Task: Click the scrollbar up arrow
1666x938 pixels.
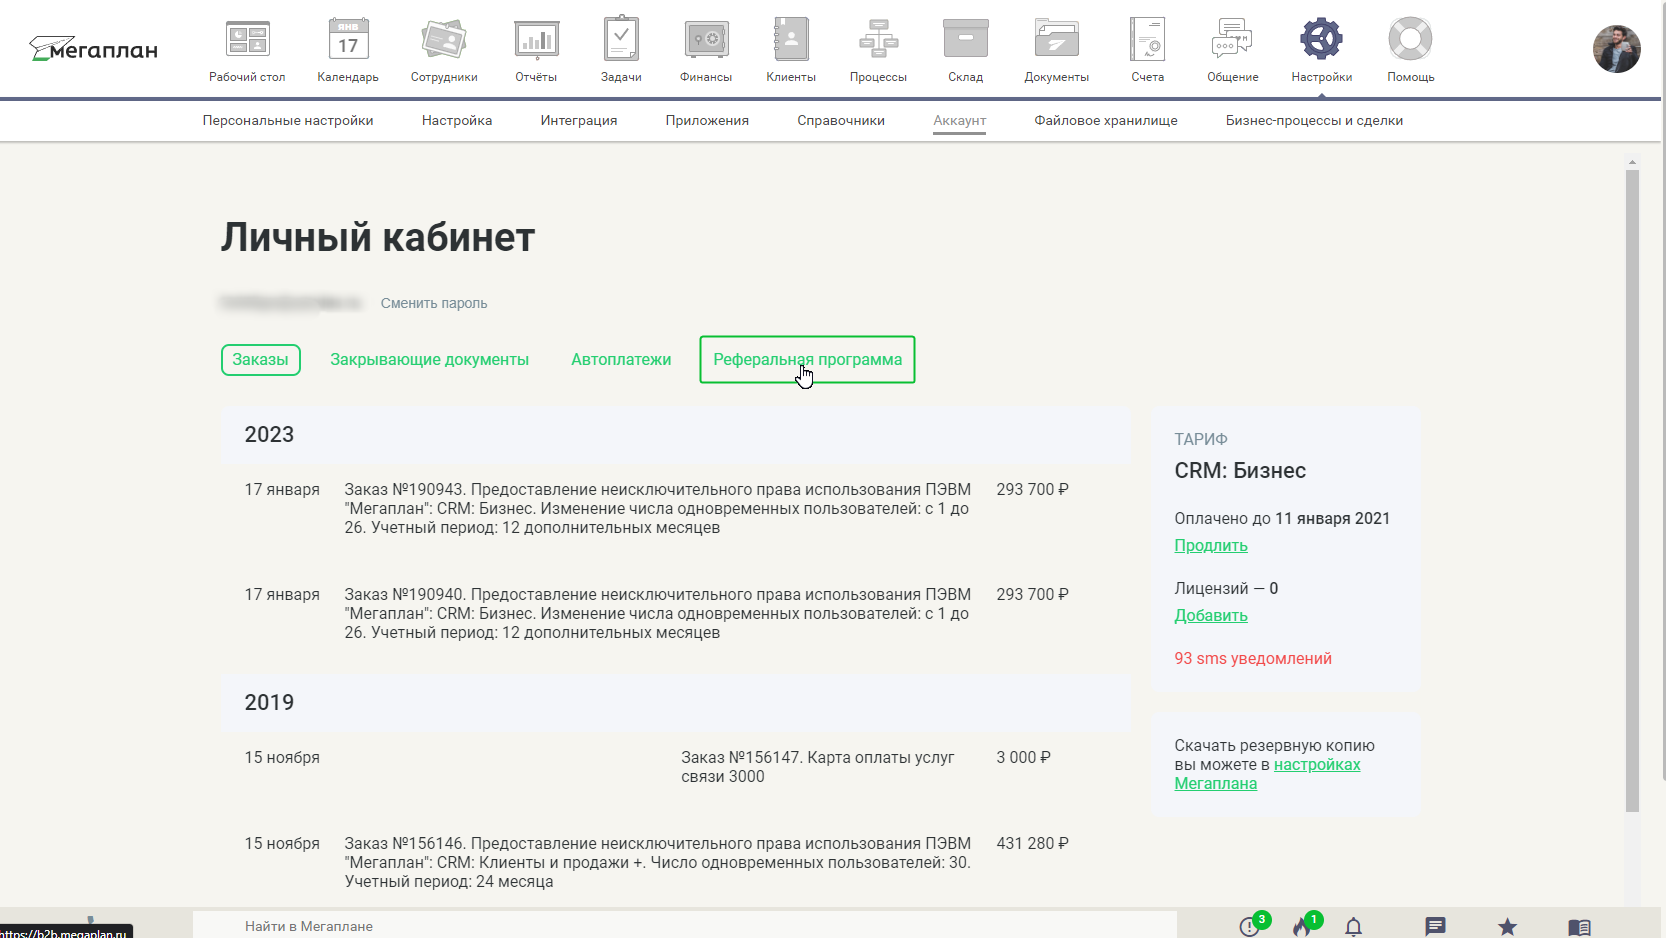Action: [x=1632, y=162]
